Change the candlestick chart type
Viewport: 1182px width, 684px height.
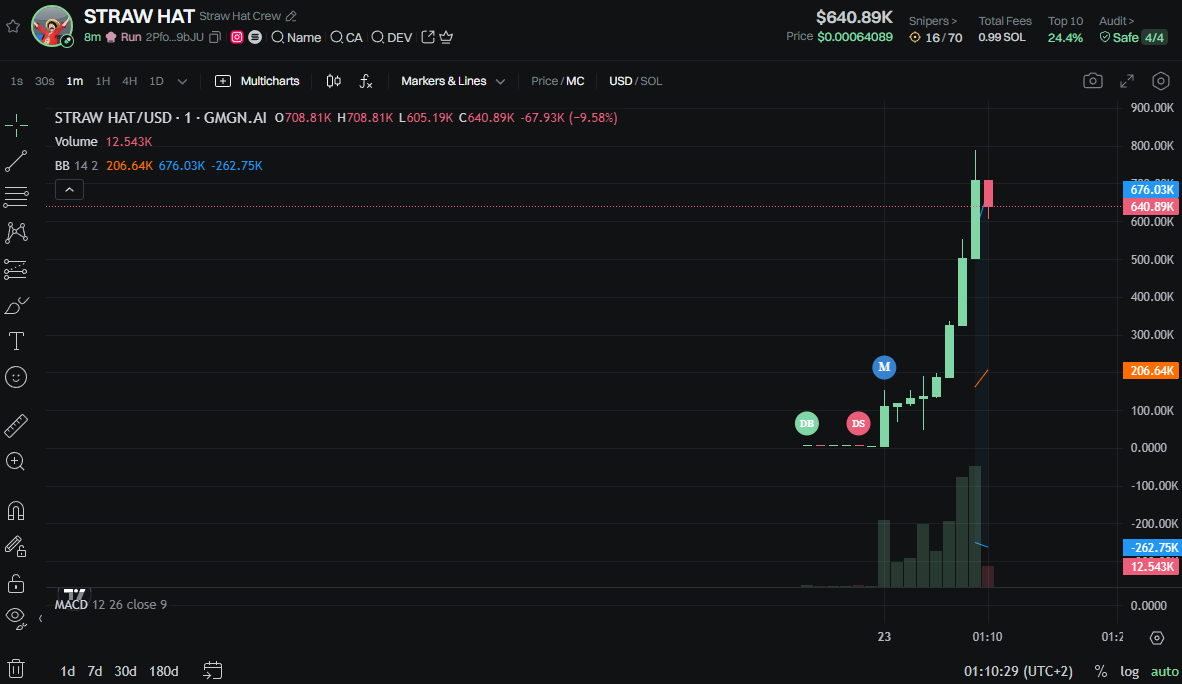(x=333, y=81)
